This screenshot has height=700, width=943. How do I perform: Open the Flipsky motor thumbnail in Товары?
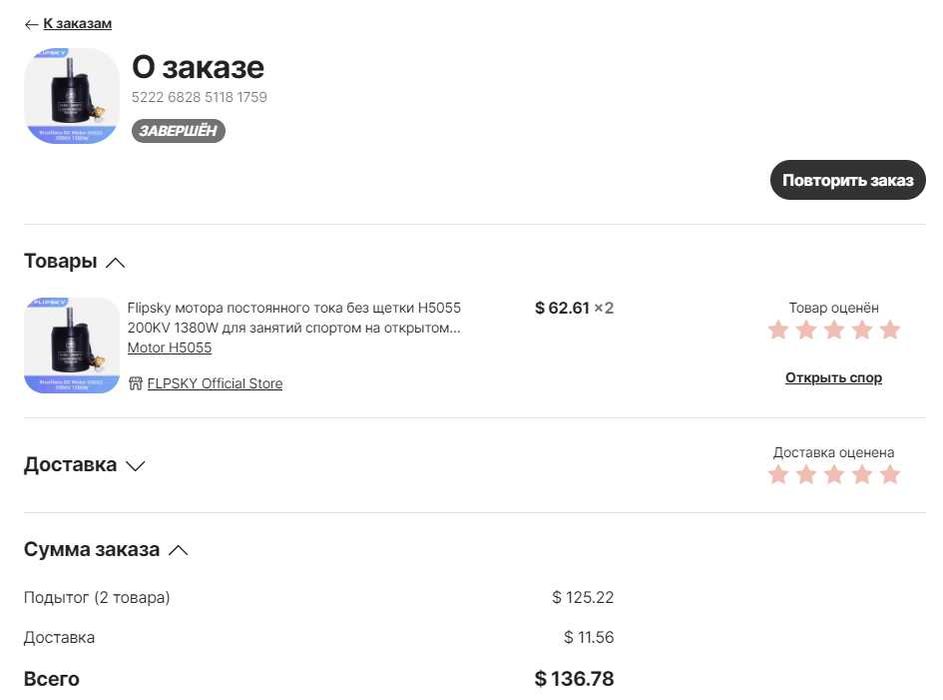(71, 345)
